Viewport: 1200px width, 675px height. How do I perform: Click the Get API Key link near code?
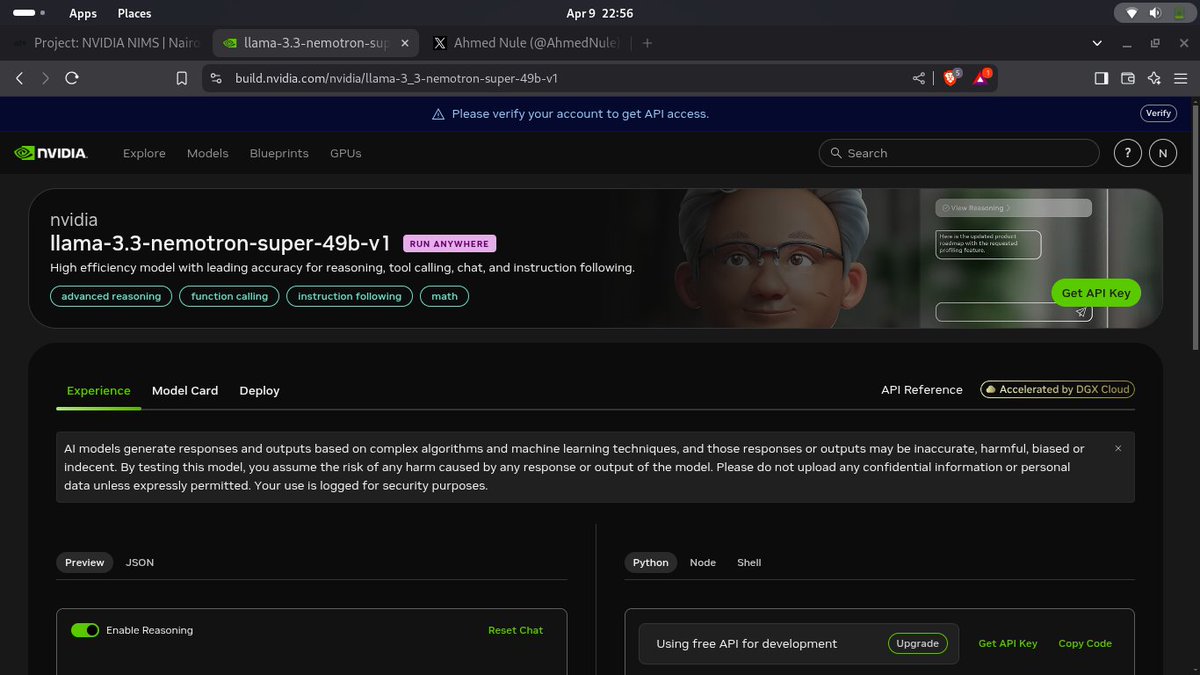tap(1008, 643)
